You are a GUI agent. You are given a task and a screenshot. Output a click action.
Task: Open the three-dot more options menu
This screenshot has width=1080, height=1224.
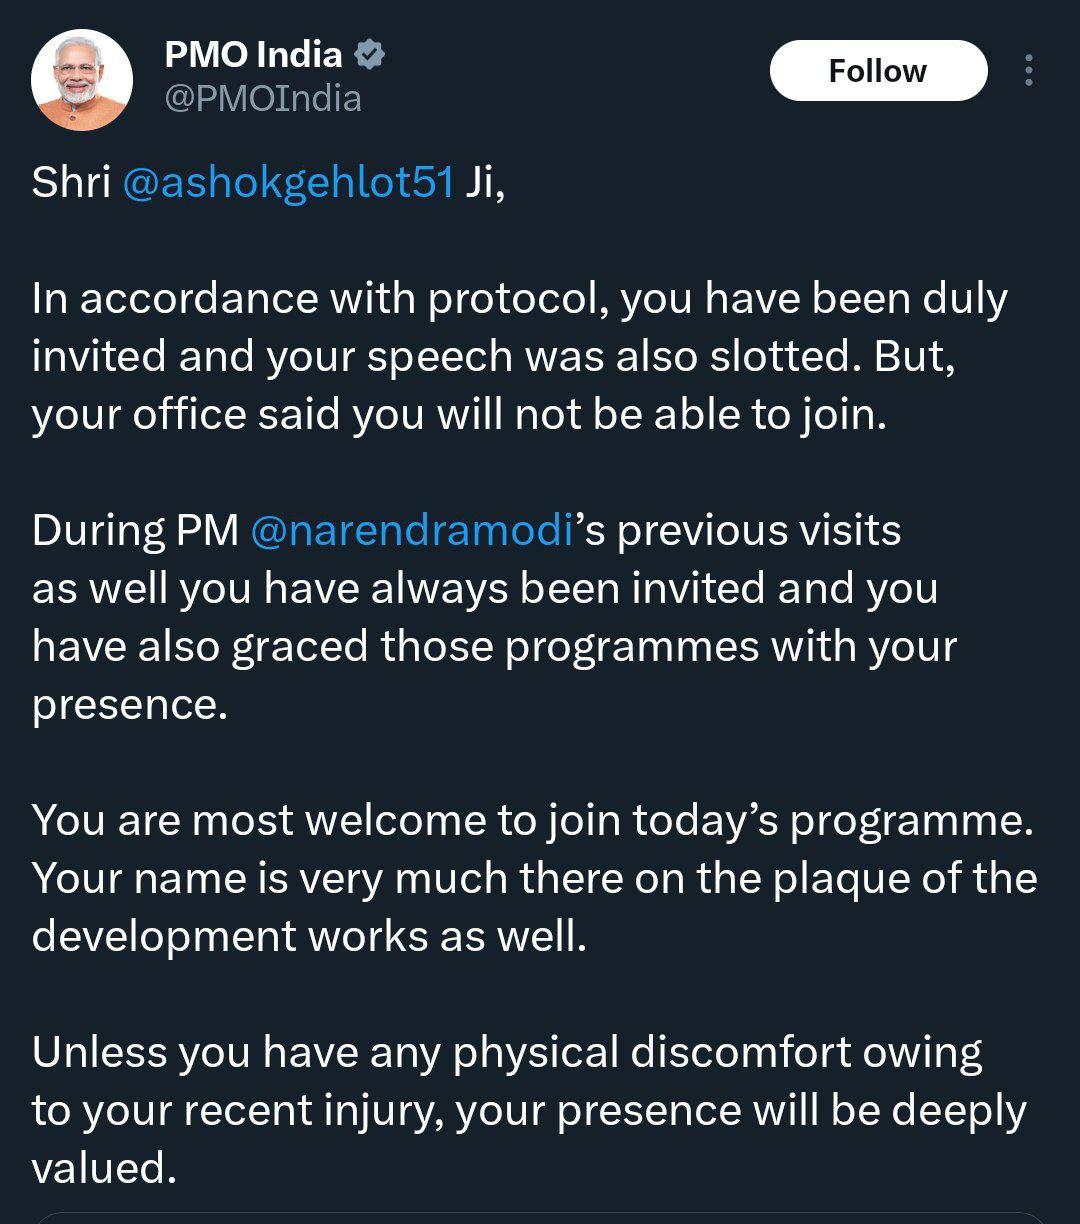(1029, 71)
